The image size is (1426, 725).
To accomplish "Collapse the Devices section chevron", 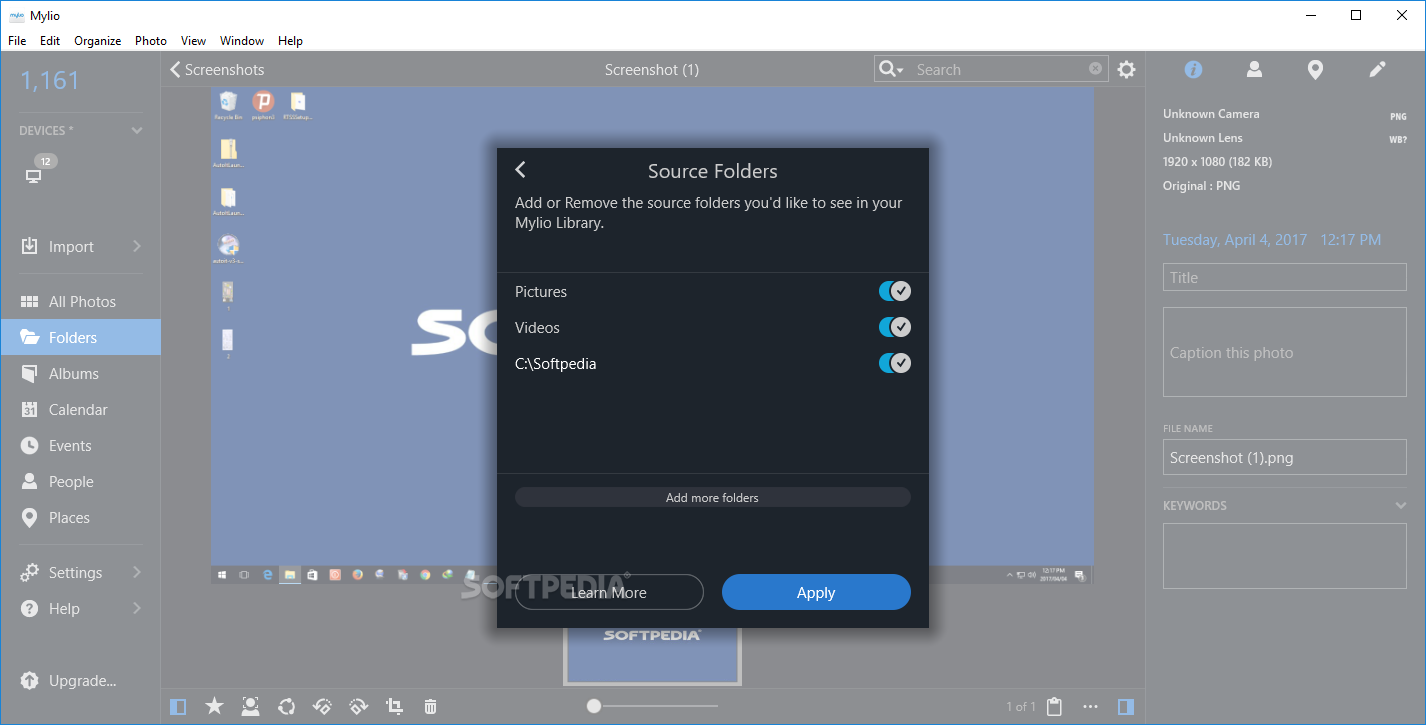I will coord(137,131).
